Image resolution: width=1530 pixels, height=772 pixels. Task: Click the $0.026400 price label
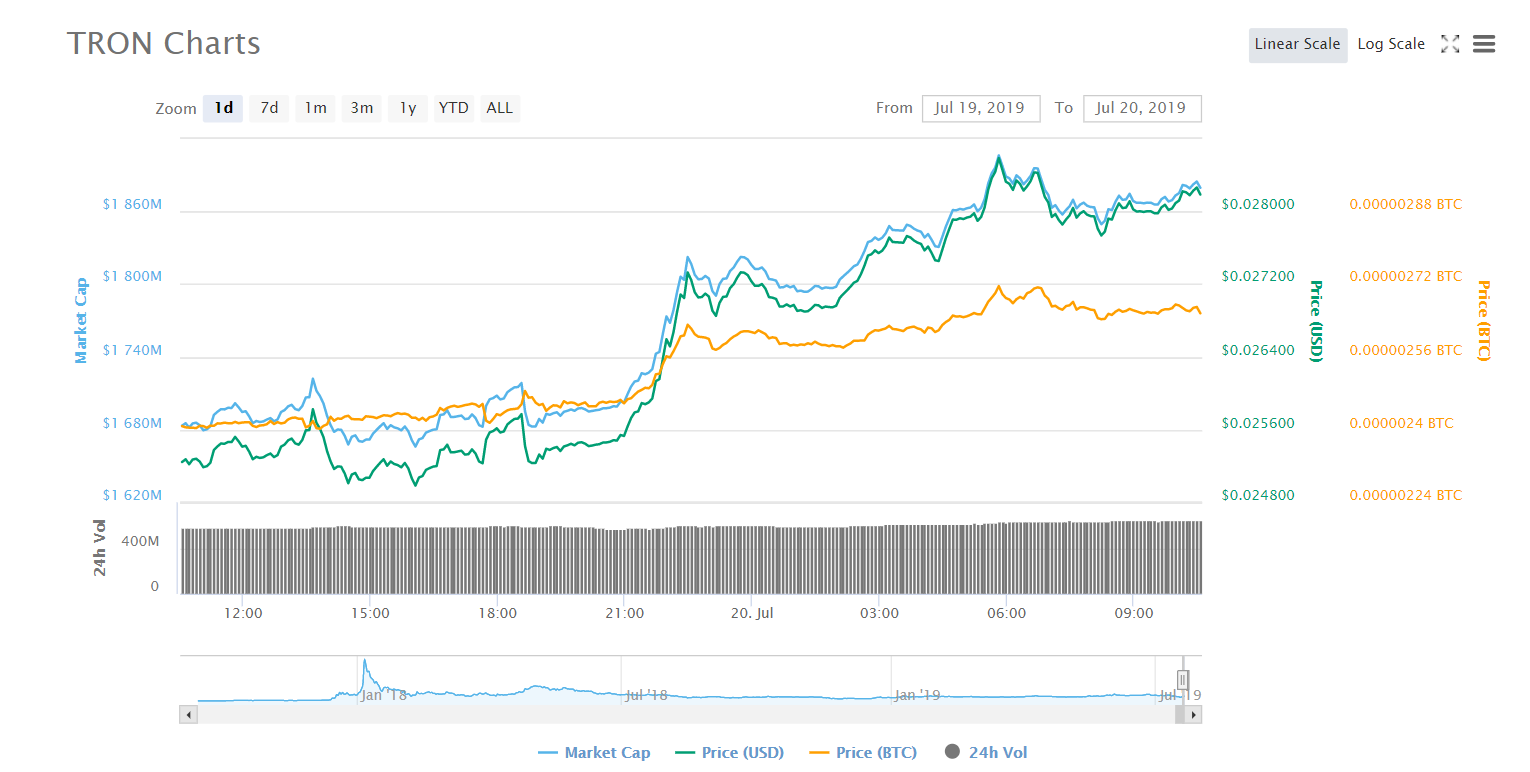1258,351
